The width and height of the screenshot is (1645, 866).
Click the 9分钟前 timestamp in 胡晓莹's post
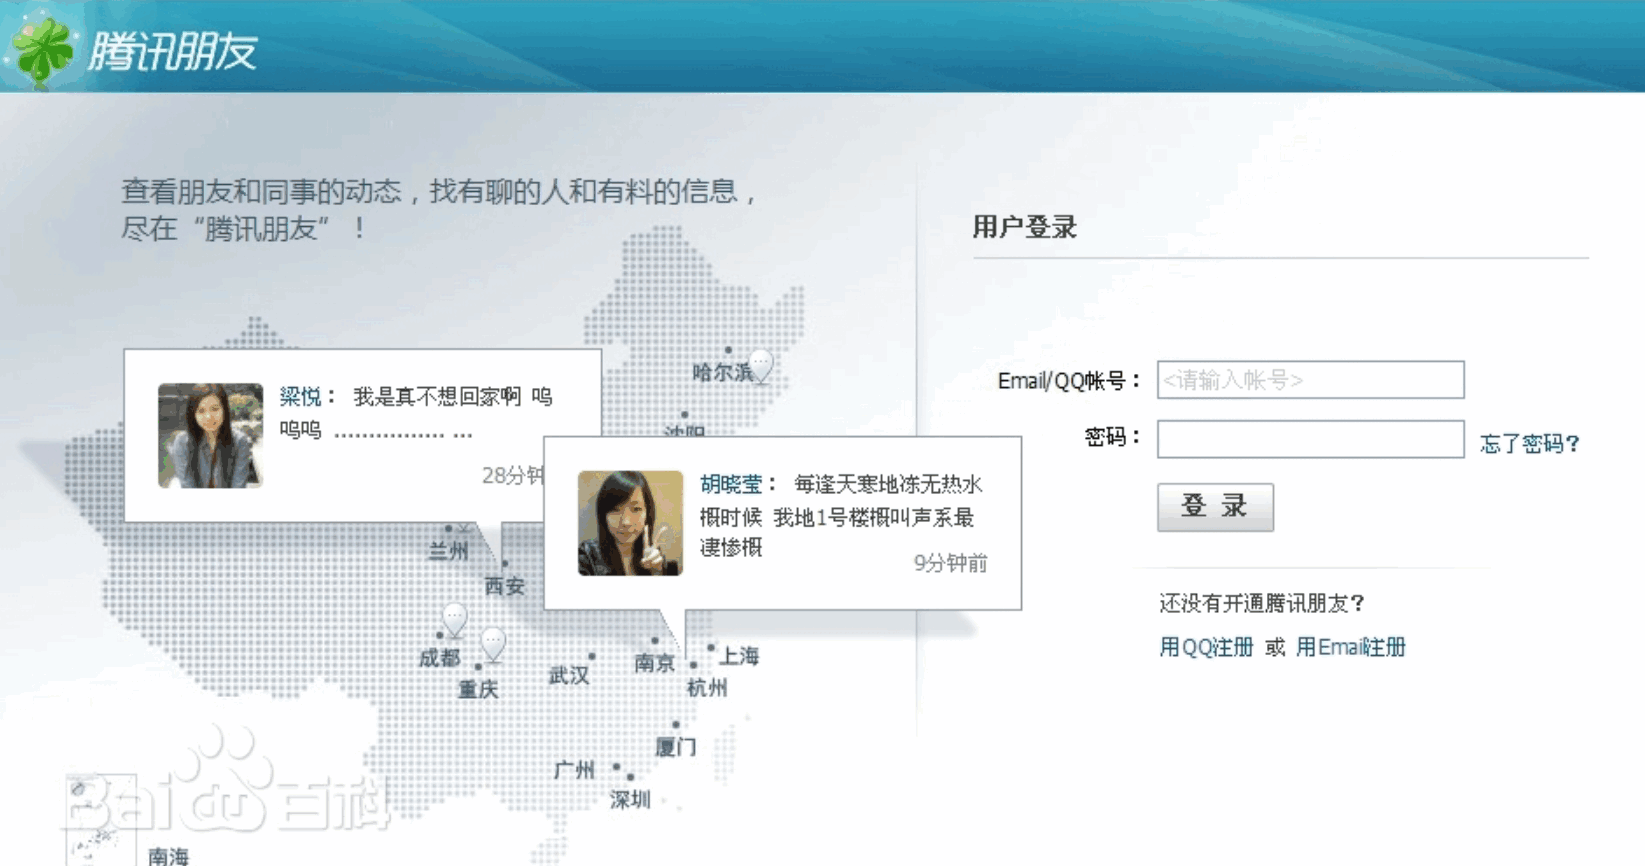[951, 564]
